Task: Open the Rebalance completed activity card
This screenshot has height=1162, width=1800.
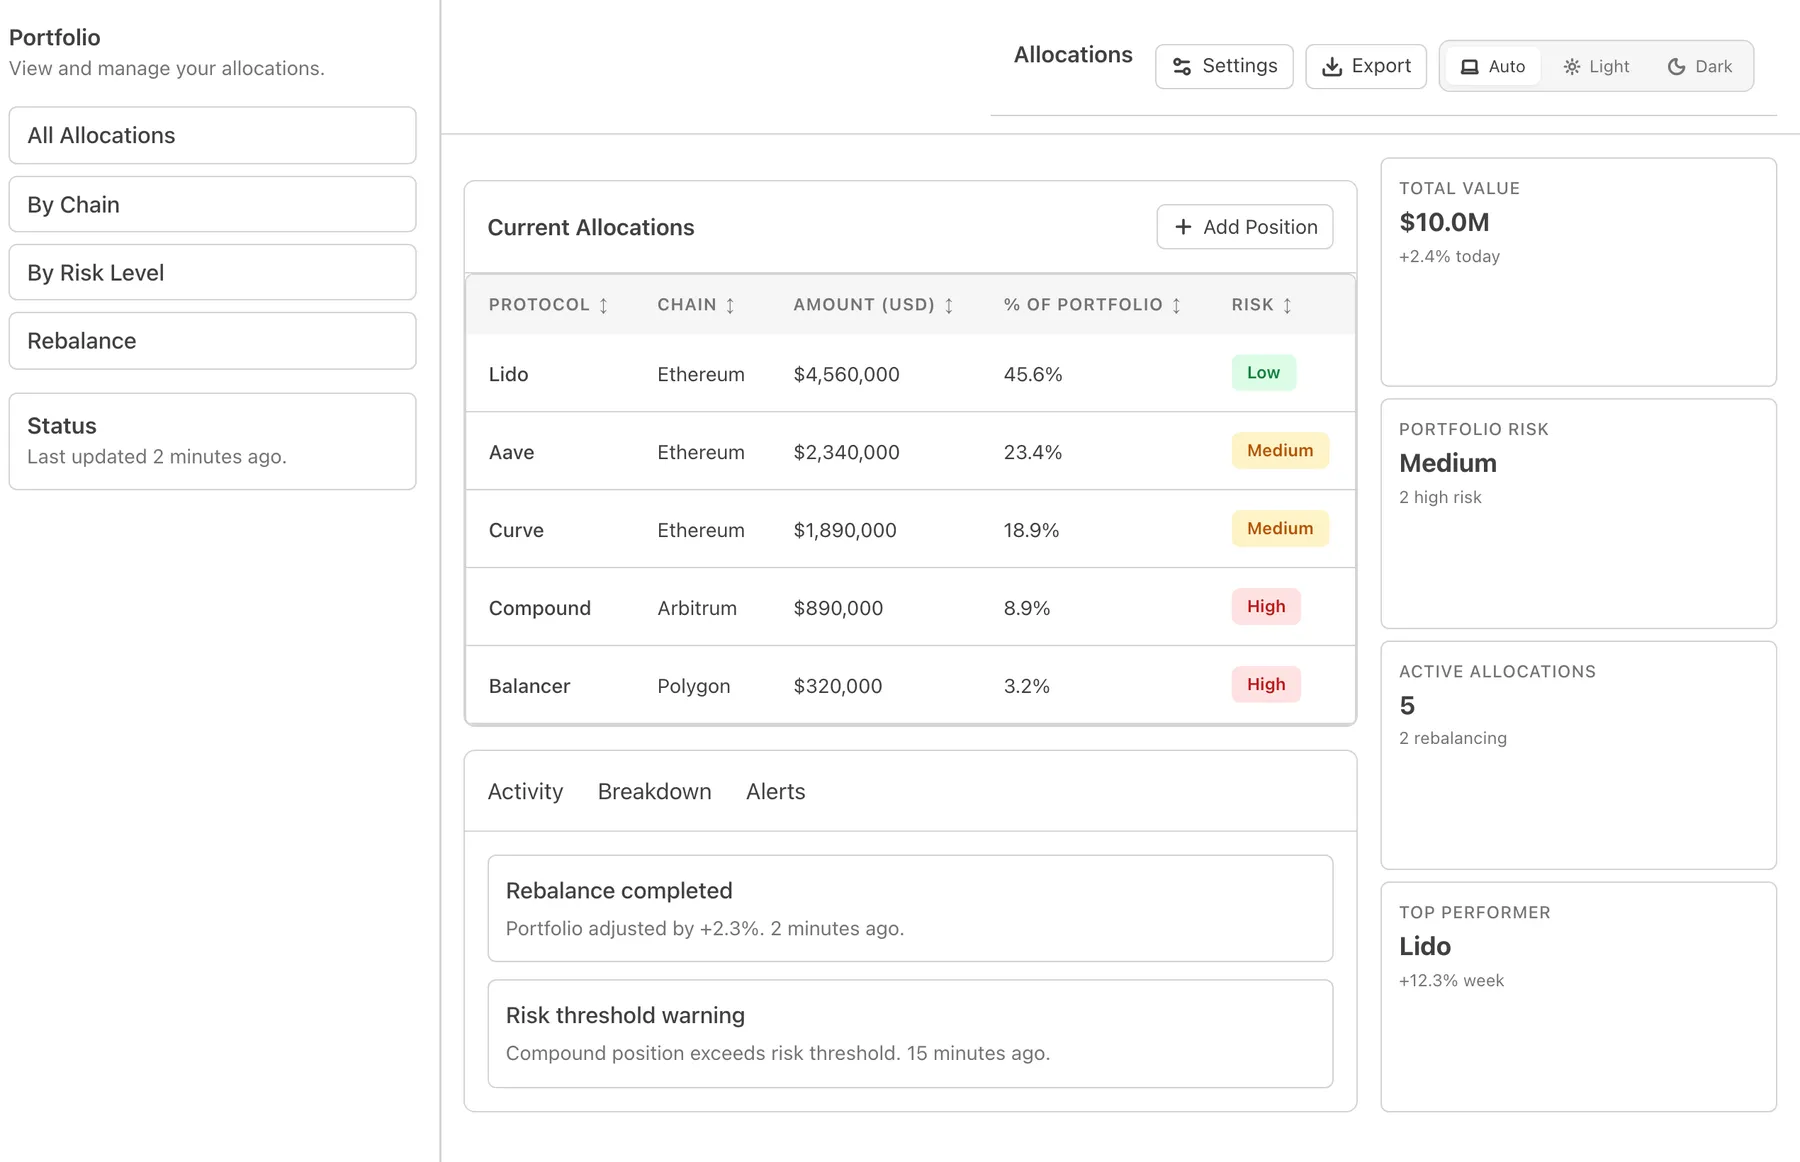Action: tap(910, 908)
